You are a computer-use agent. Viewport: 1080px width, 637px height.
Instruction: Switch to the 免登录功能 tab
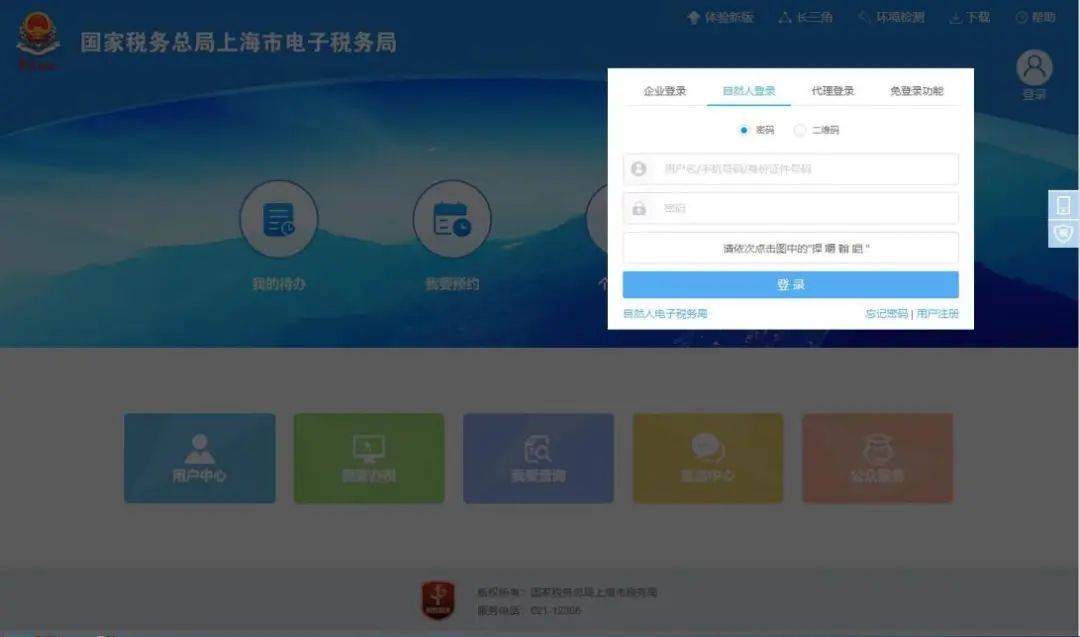[x=916, y=91]
